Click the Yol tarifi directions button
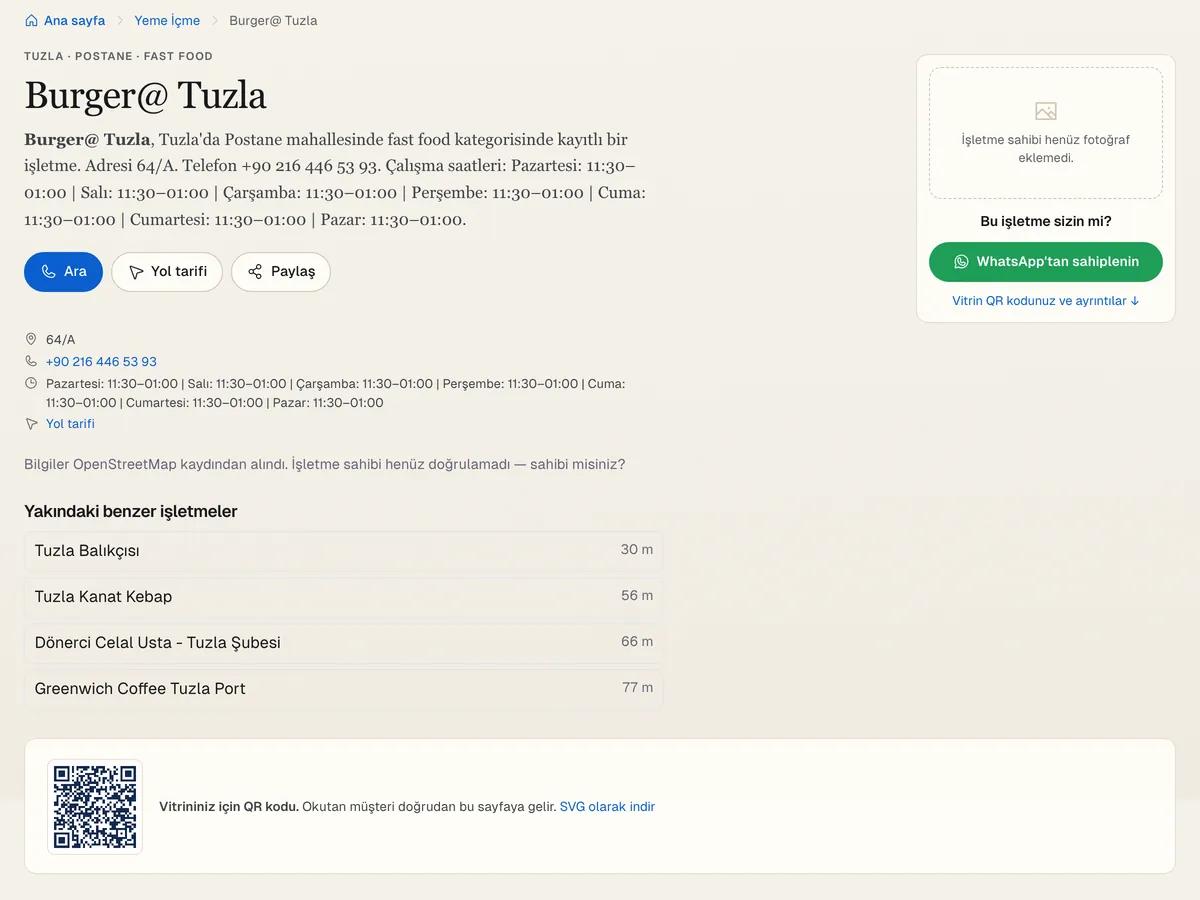The image size is (1200, 900). pyautogui.click(x=167, y=272)
